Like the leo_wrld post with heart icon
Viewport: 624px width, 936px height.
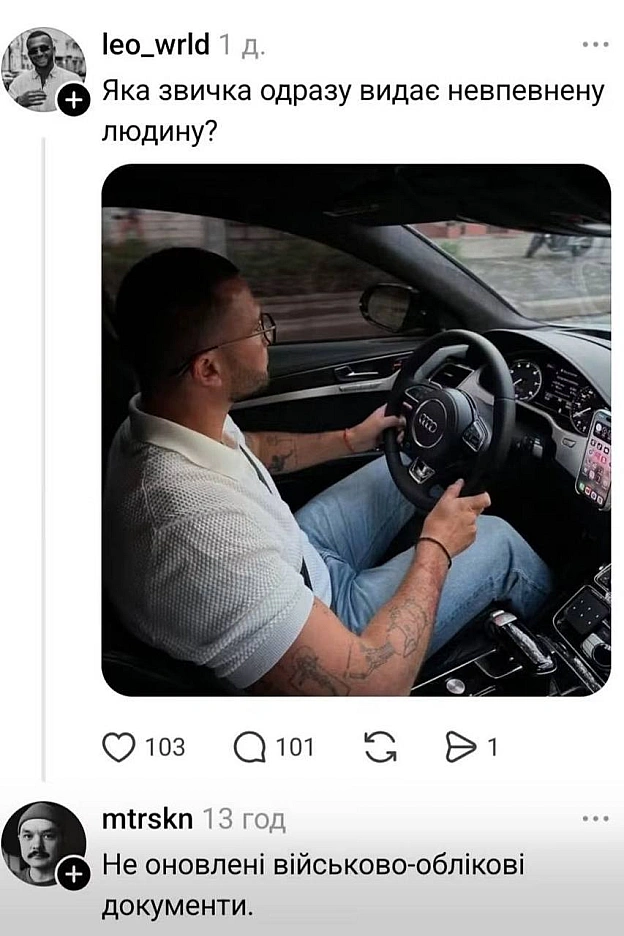pos(119,747)
